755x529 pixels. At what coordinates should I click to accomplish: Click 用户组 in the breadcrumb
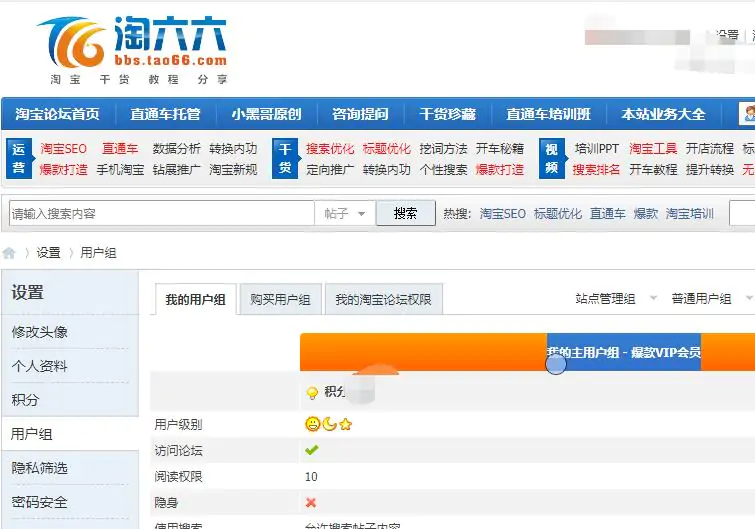(98, 253)
